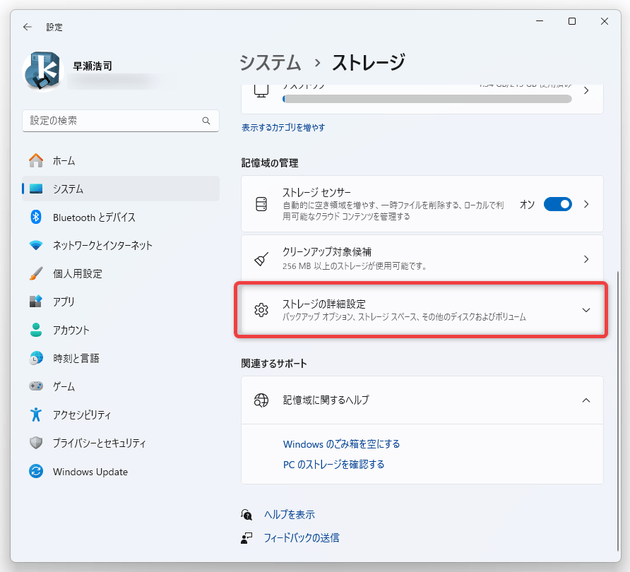Viewport: 630px width, 572px height.
Task: Click the search magnifier icon
Action: (x=207, y=121)
